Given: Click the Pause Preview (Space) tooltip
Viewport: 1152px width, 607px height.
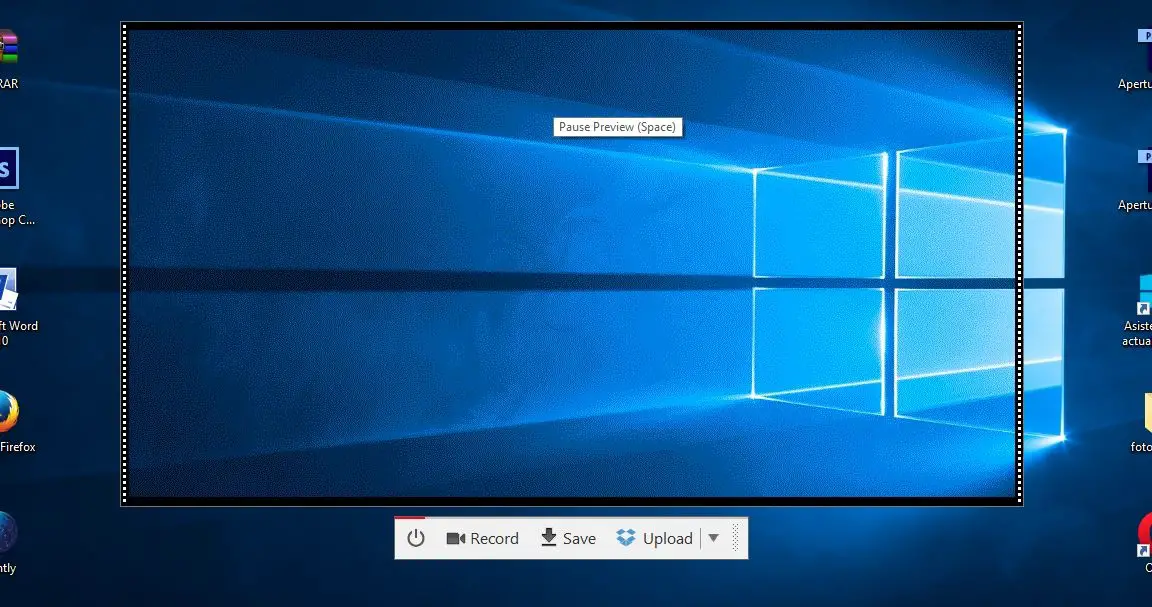Looking at the screenshot, I should pos(617,127).
